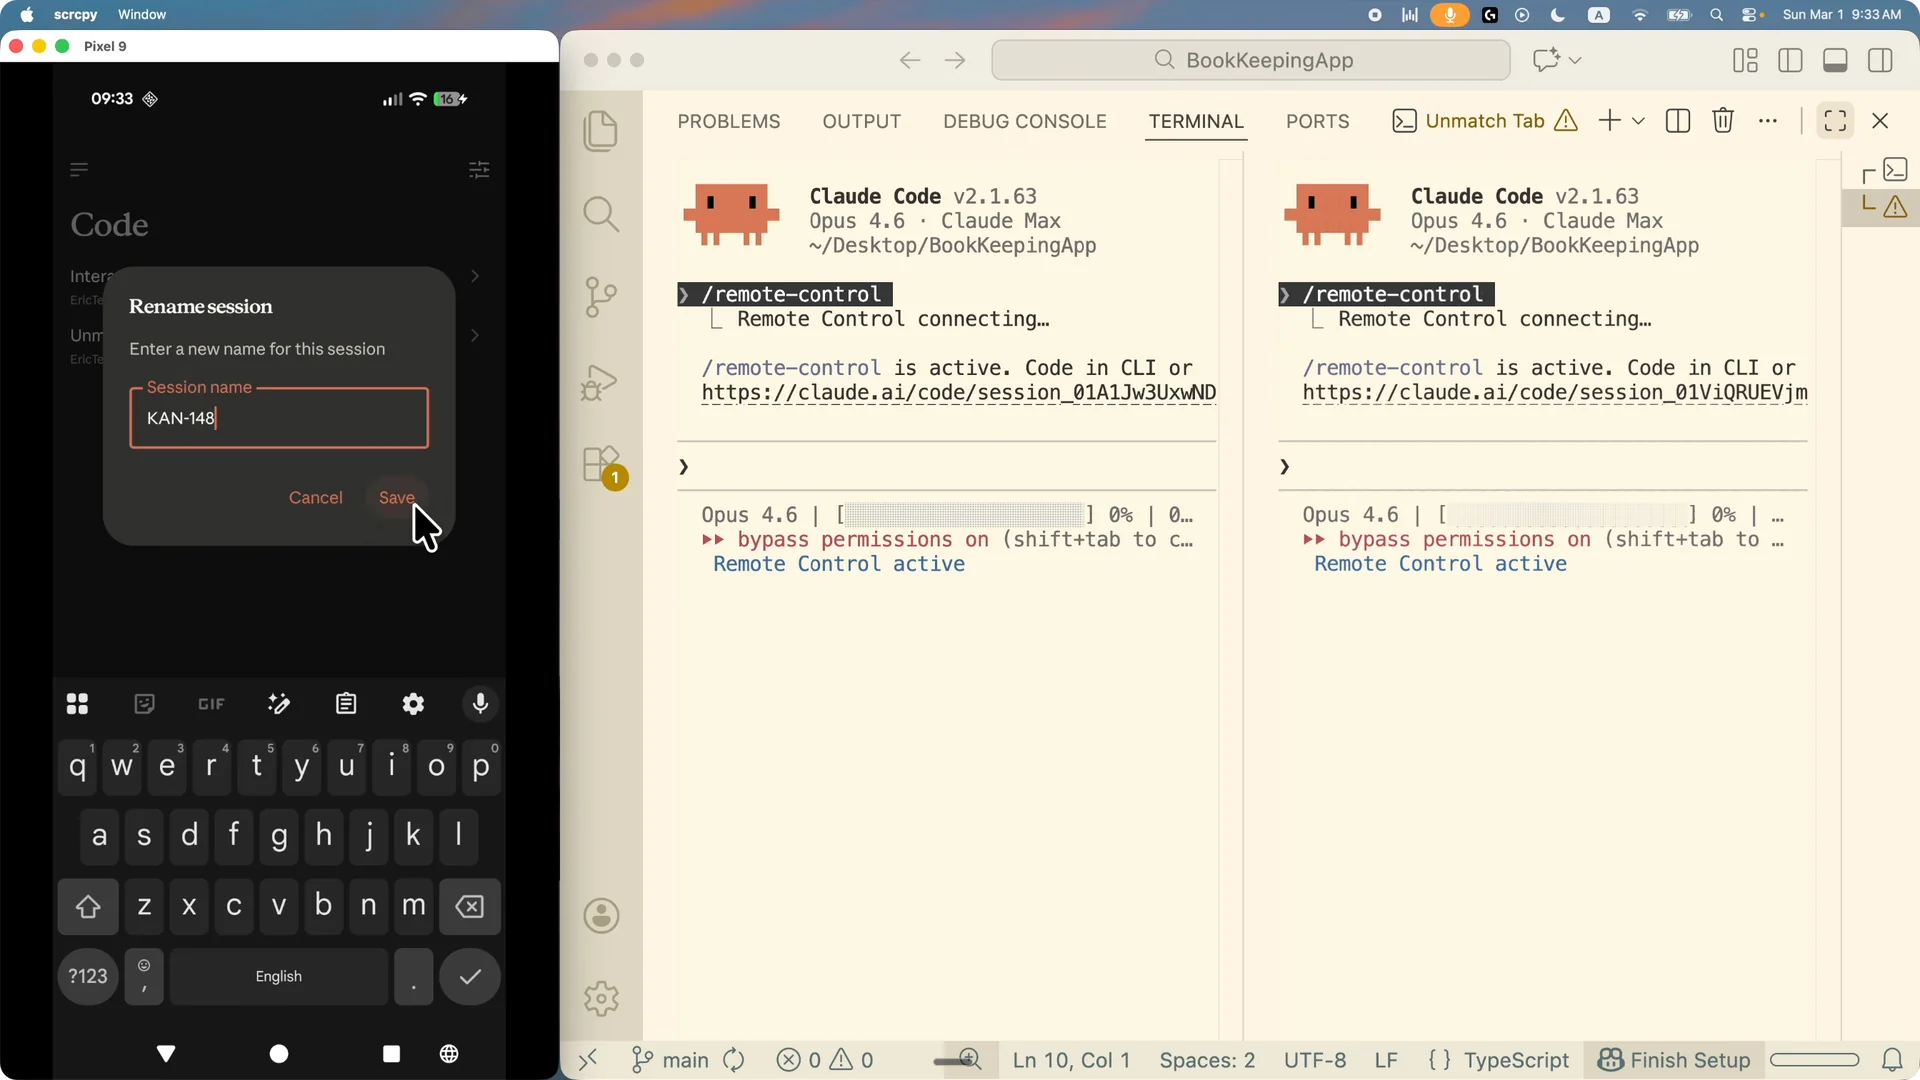Open the Copilot chat icon in title bar
Screen dimensions: 1920x1080
point(1546,60)
